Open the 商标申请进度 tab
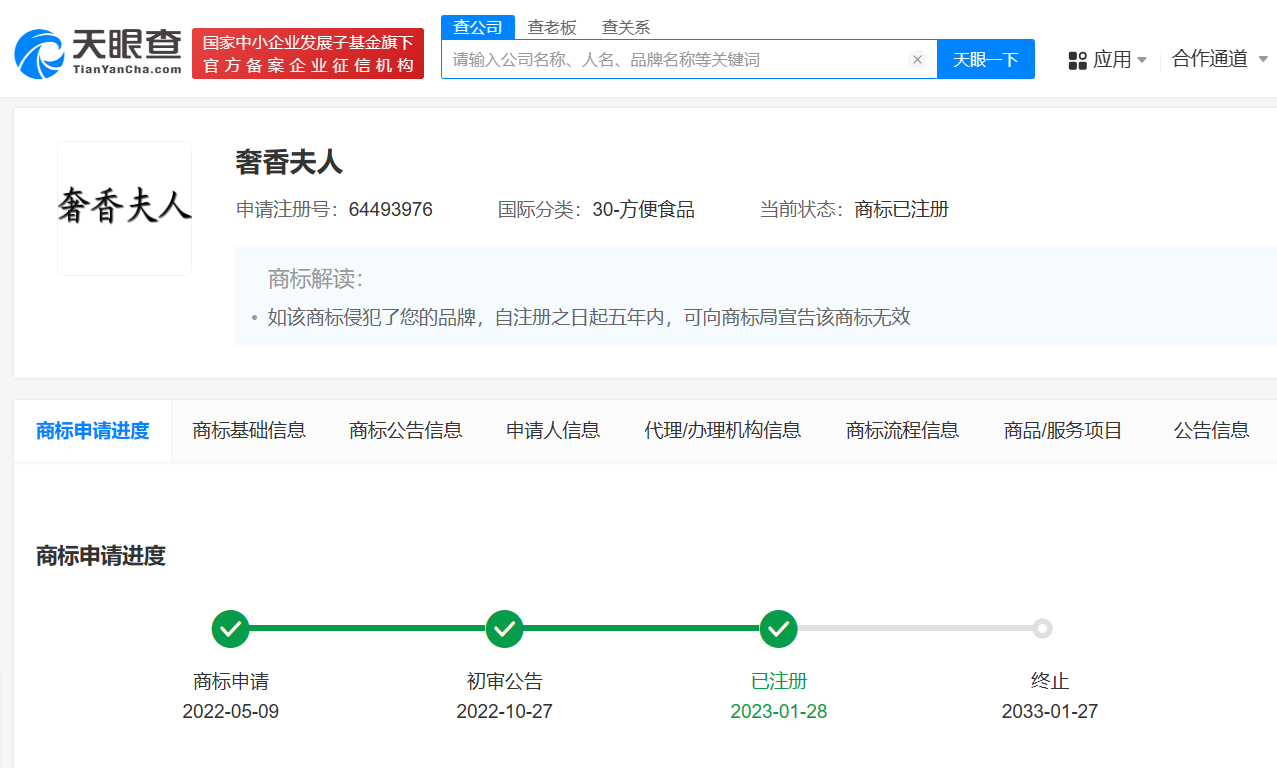 pos(93,430)
